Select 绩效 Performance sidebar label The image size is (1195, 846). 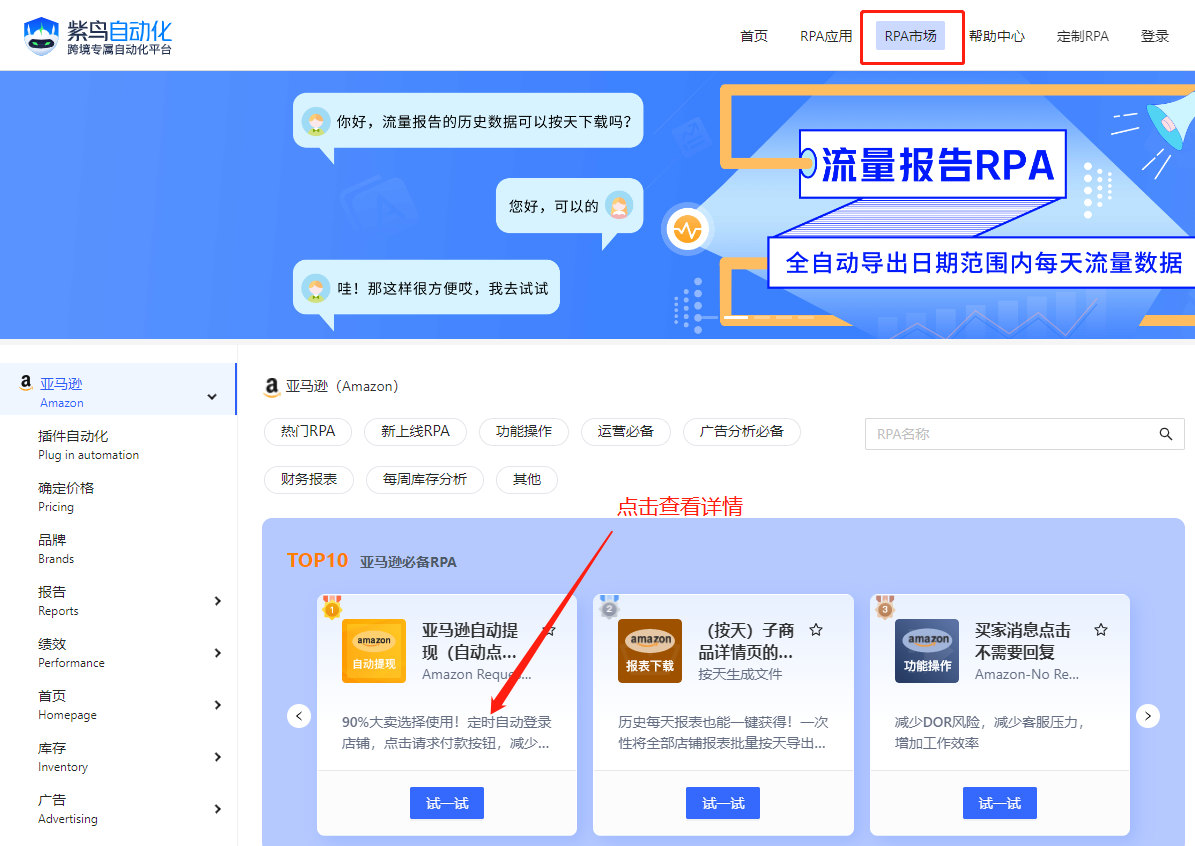[71, 652]
